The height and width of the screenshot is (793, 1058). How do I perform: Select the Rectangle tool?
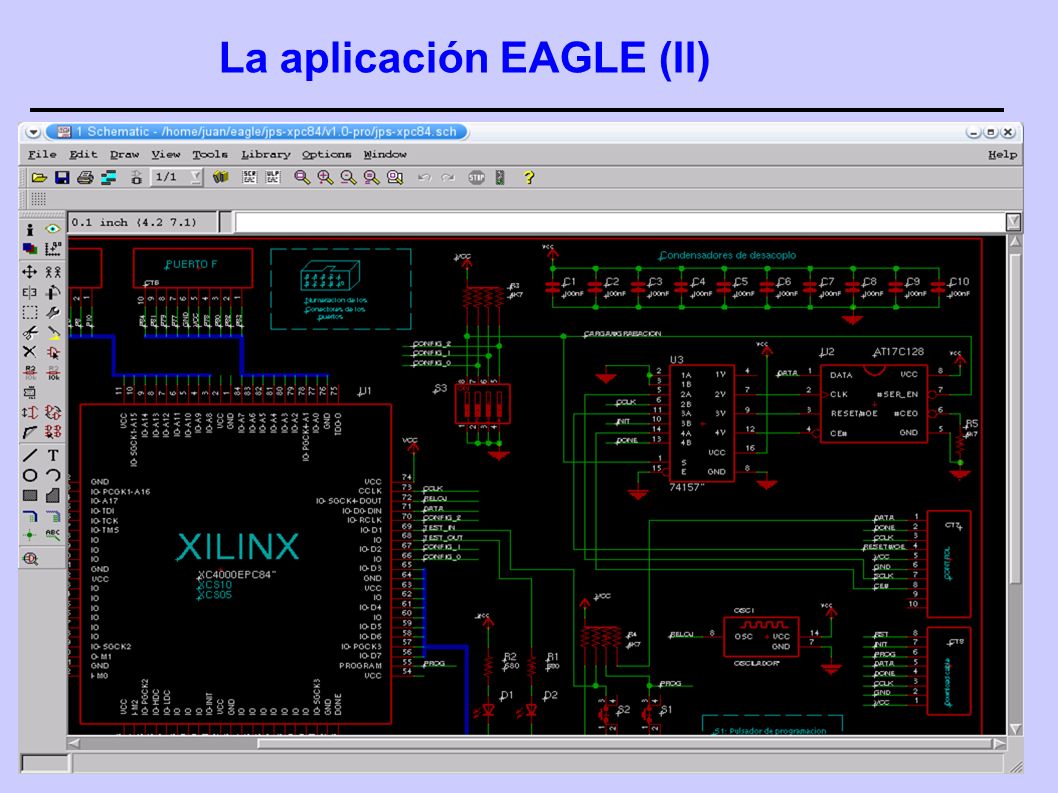coord(30,495)
